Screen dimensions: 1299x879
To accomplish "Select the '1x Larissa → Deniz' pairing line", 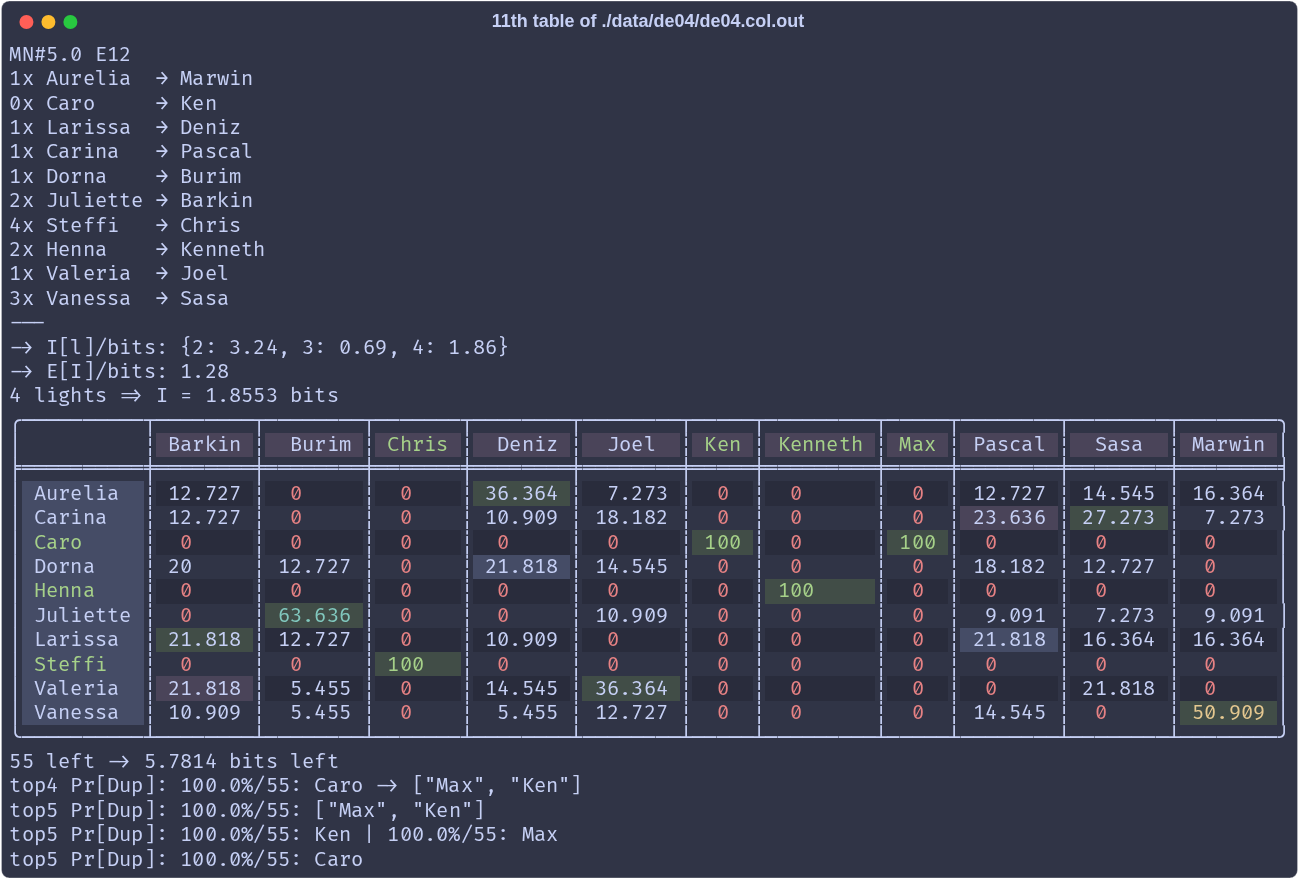I will [125, 127].
